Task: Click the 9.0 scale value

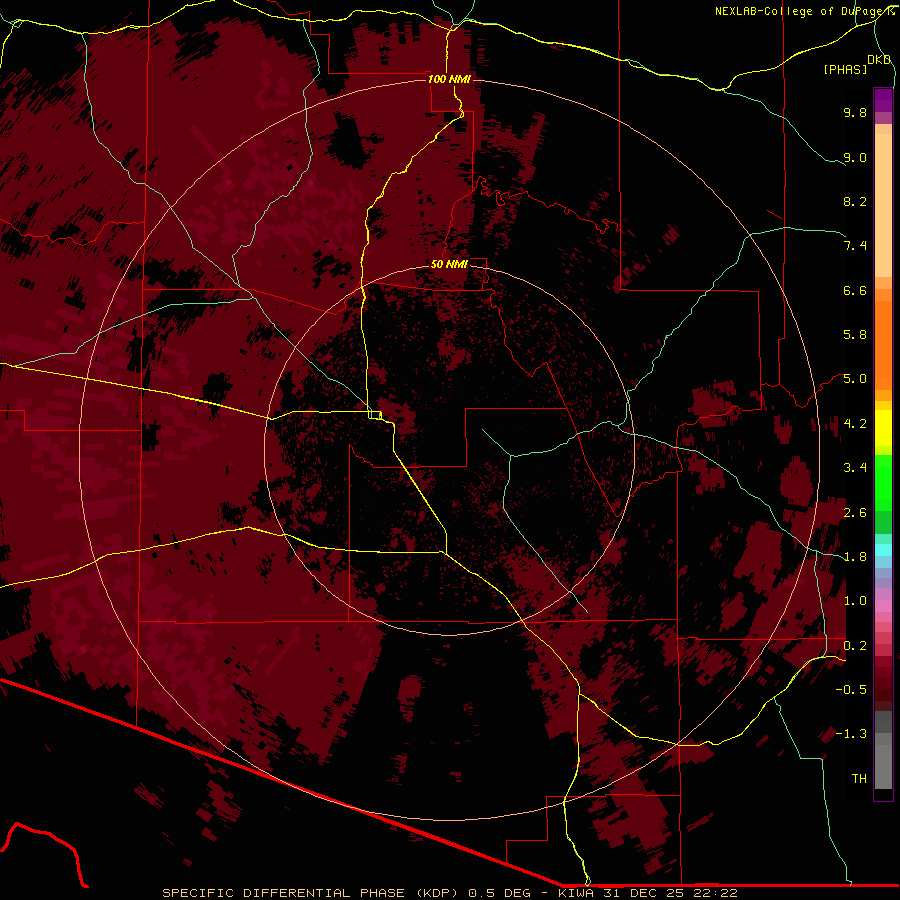Action: click(x=855, y=157)
